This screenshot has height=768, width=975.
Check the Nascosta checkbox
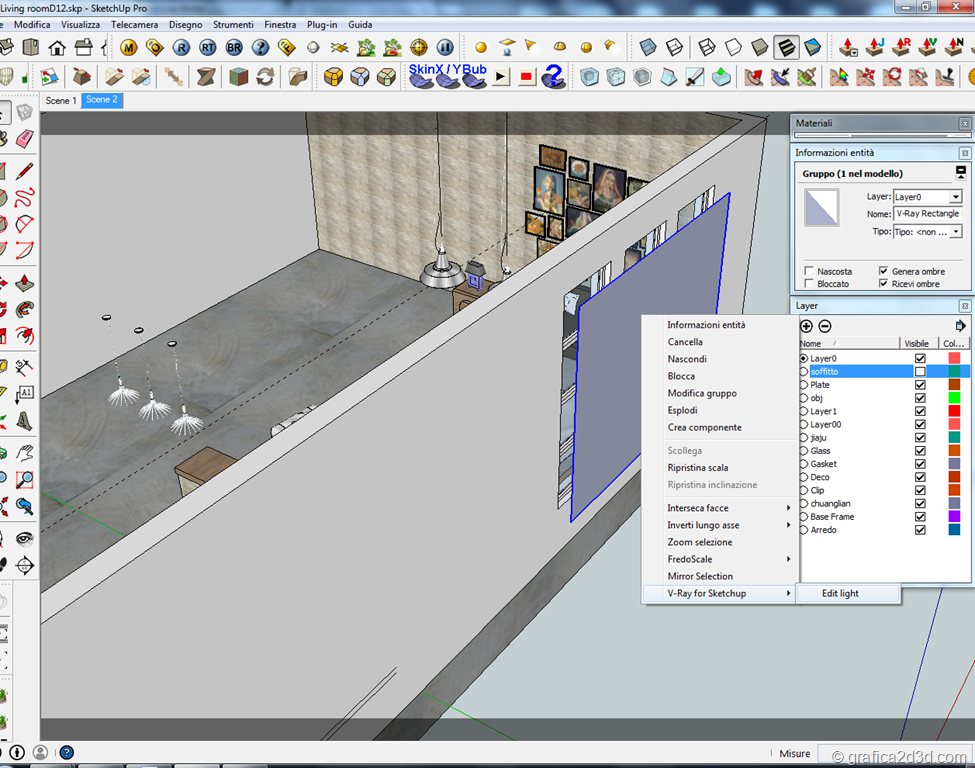pyautogui.click(x=809, y=271)
